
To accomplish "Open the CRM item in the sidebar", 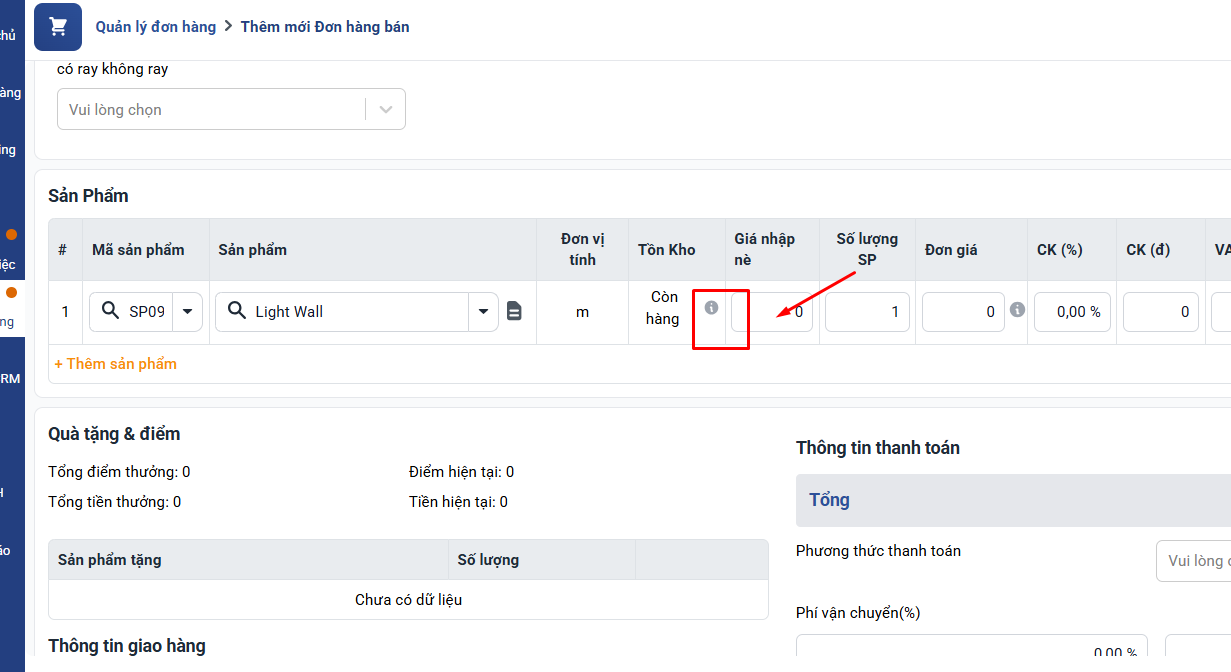I will (10, 379).
